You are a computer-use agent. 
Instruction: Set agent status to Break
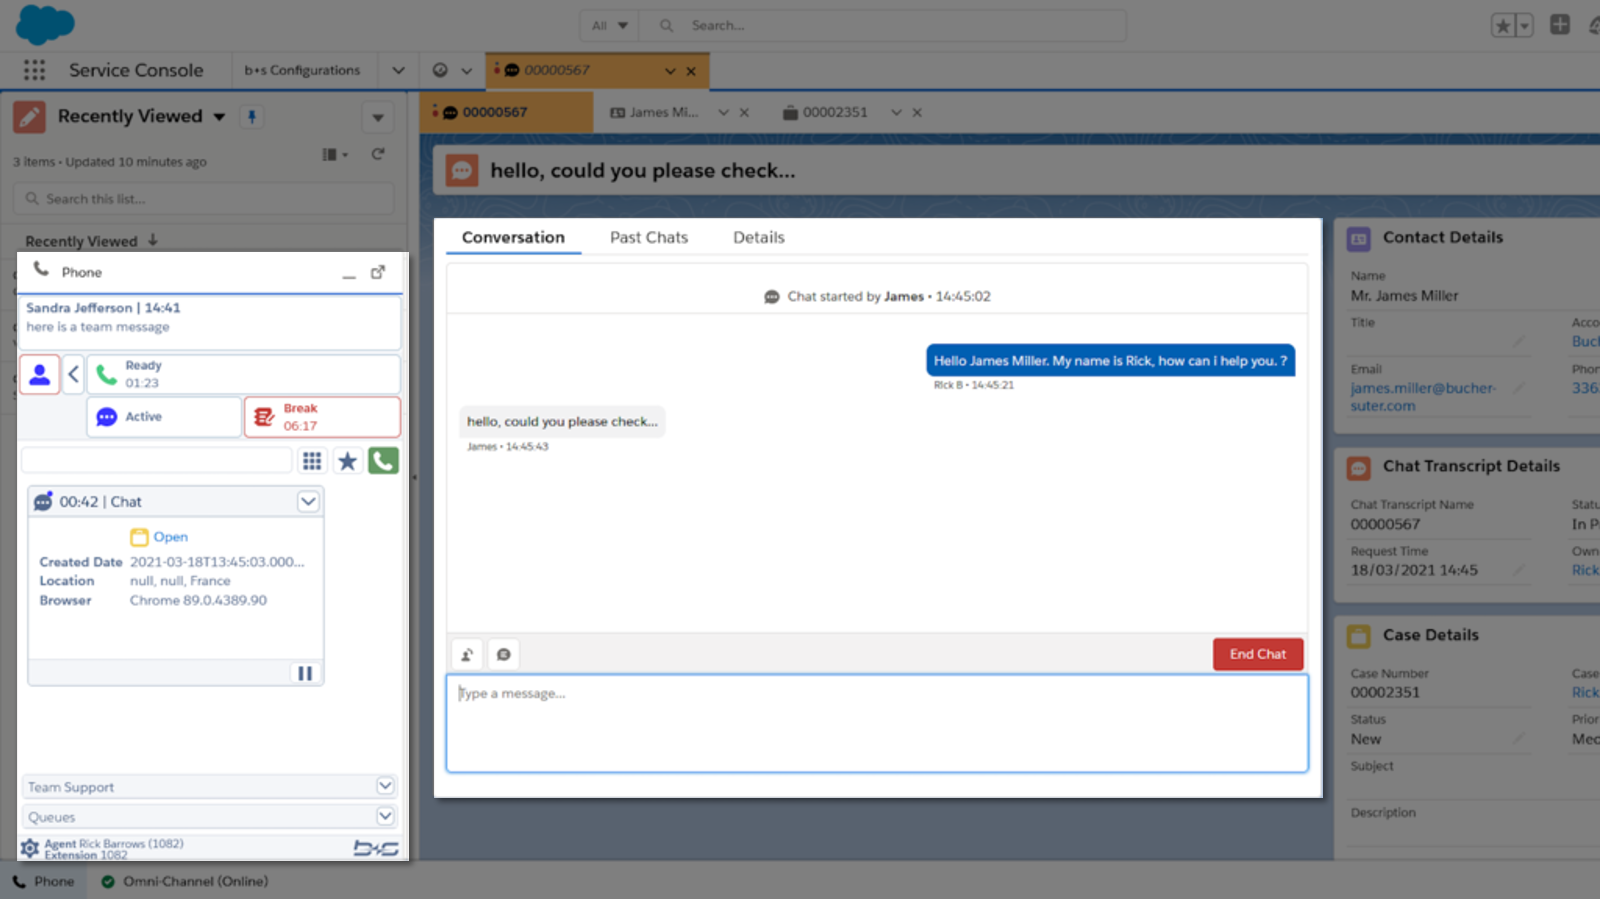(x=322, y=417)
